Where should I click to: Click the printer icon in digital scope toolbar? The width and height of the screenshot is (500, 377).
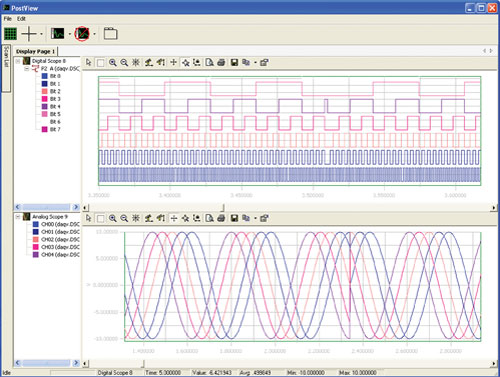(x=221, y=62)
